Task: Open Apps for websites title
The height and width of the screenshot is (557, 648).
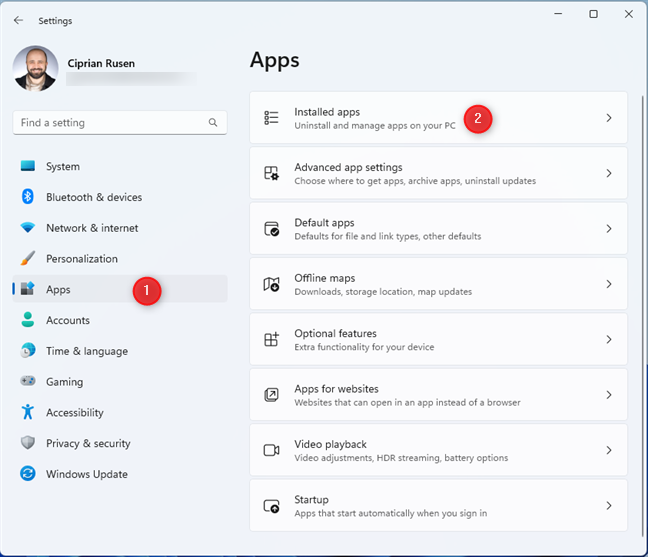Action: [336, 389]
